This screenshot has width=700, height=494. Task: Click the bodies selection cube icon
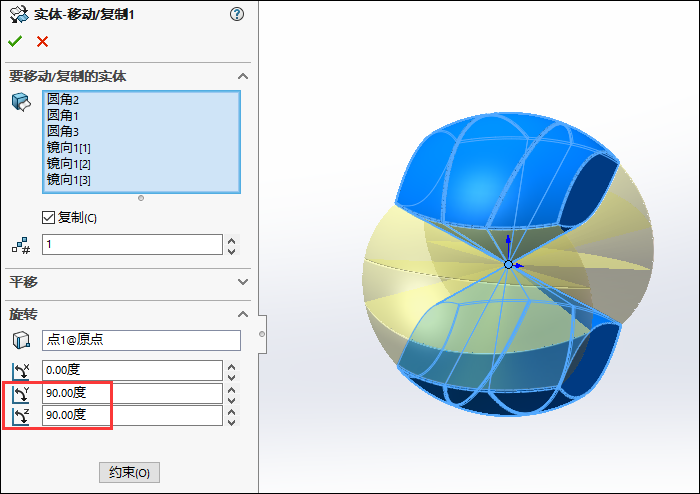pyautogui.click(x=21, y=102)
